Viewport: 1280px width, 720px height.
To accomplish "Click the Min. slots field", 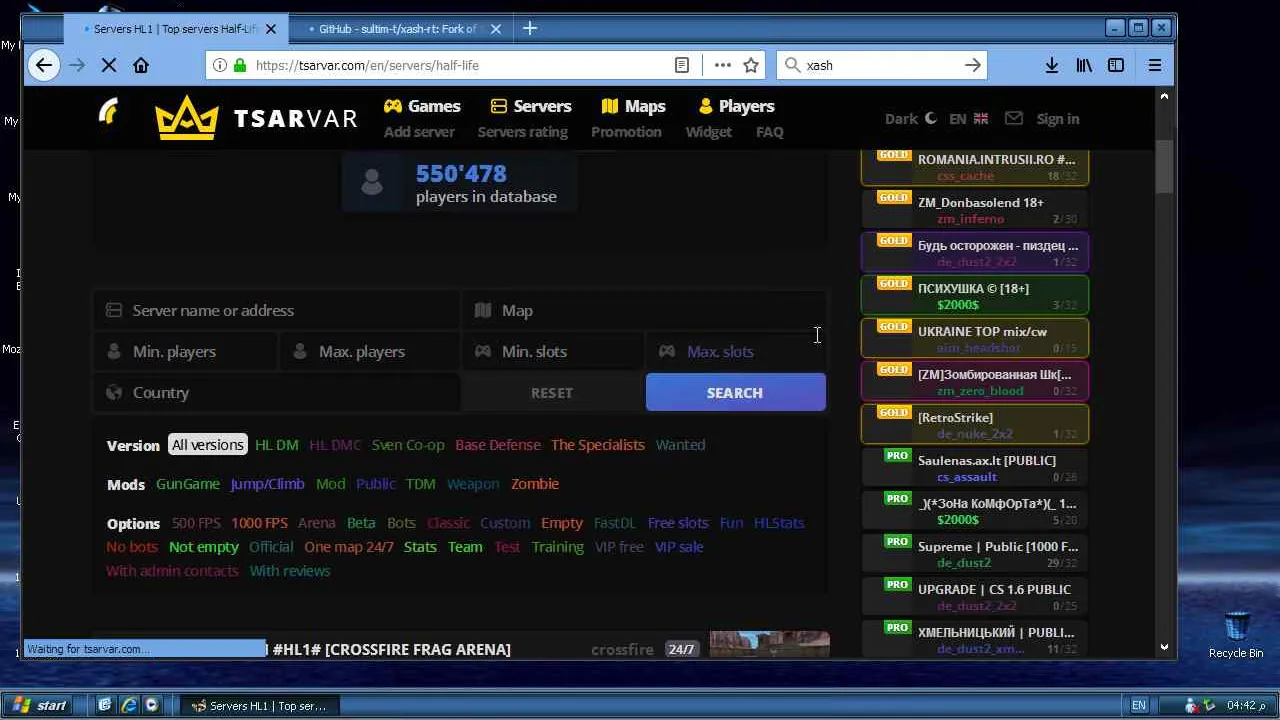I will pos(553,351).
